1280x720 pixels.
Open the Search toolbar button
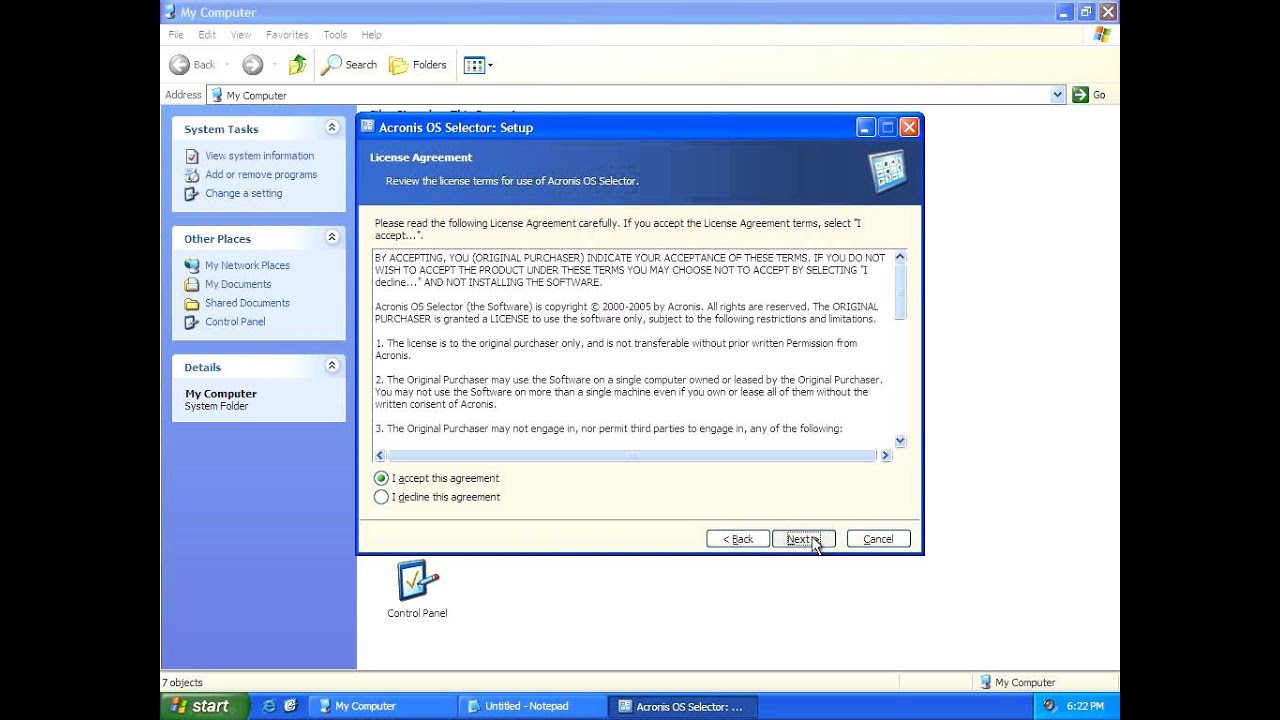(x=349, y=65)
